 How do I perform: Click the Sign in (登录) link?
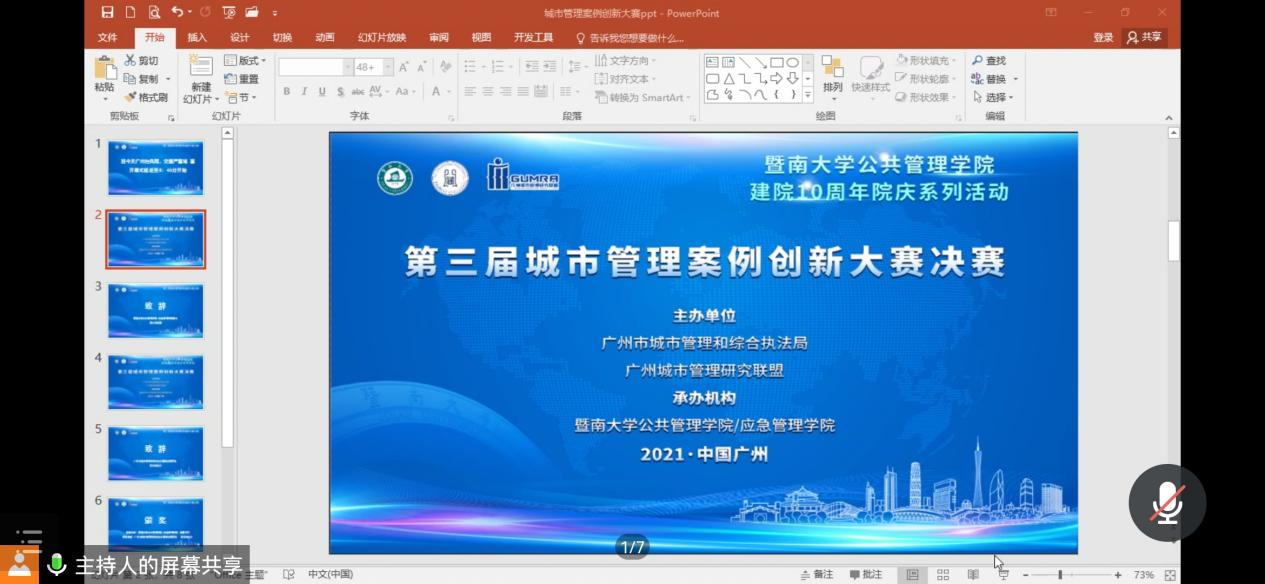(x=1103, y=38)
